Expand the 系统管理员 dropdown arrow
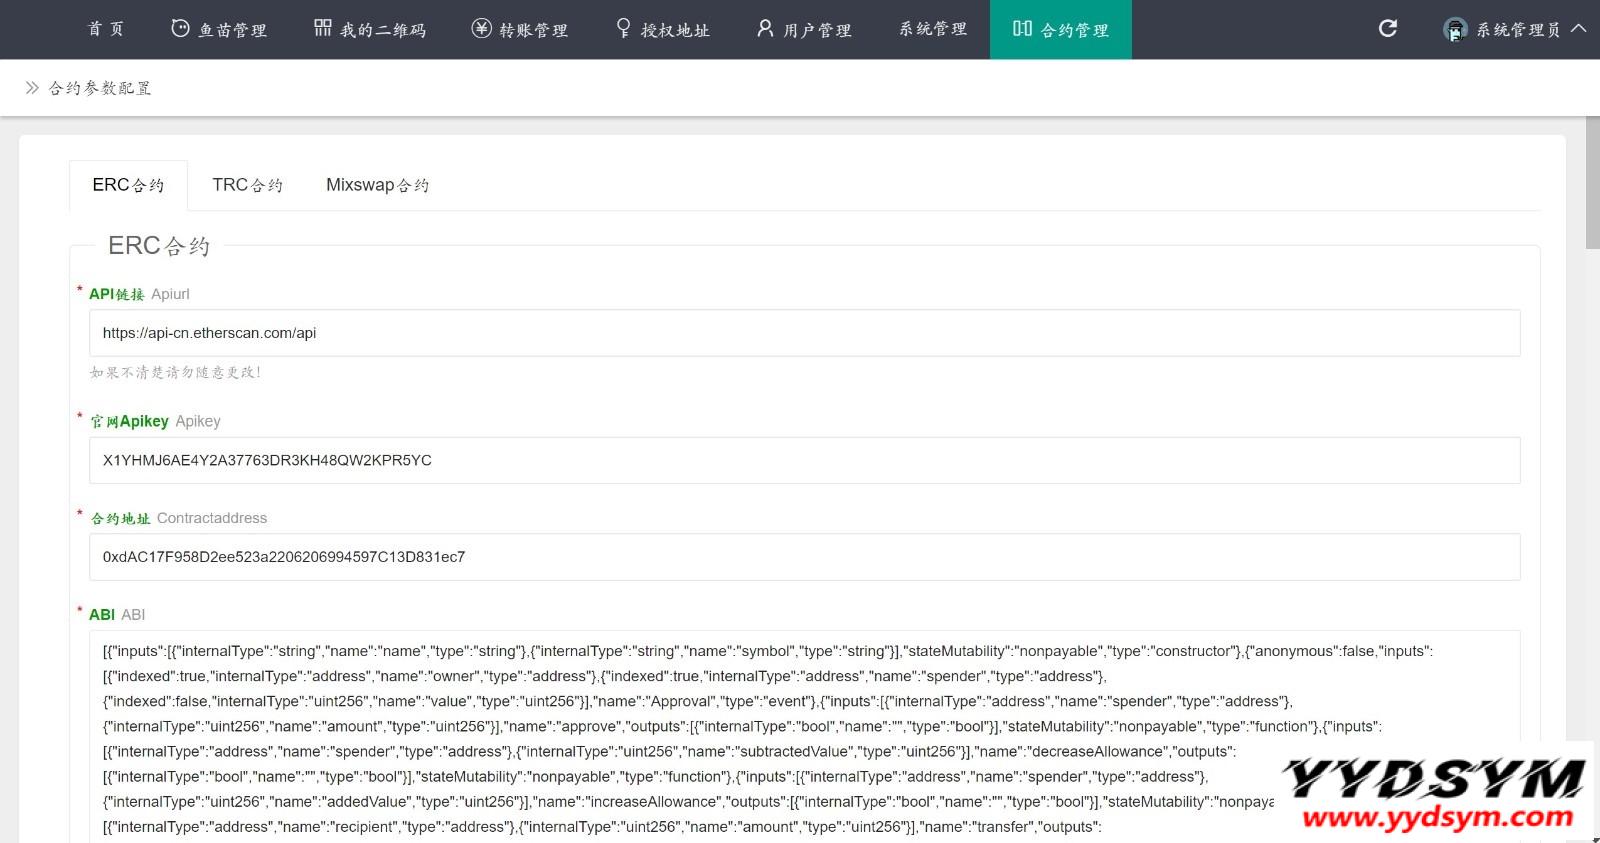This screenshot has height=843, width=1600. click(1579, 29)
